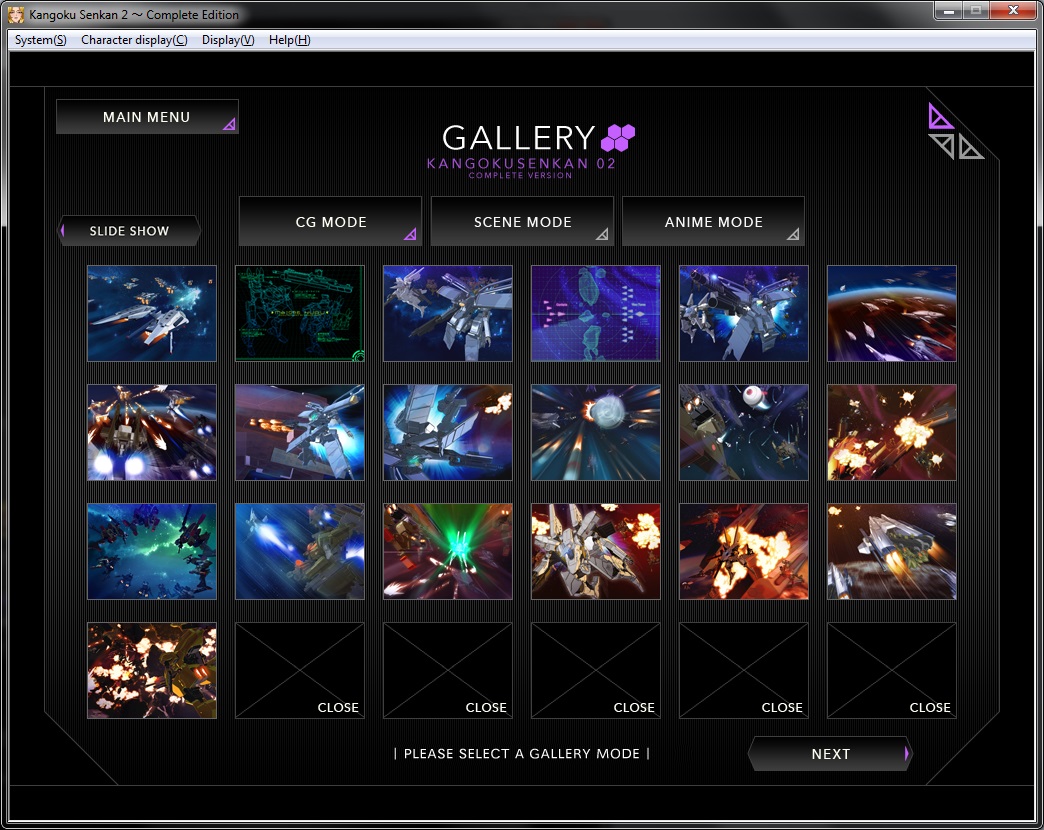Image resolution: width=1044 pixels, height=830 pixels.
Task: Click the gray down-pointing triangle at top right
Action: click(942, 144)
